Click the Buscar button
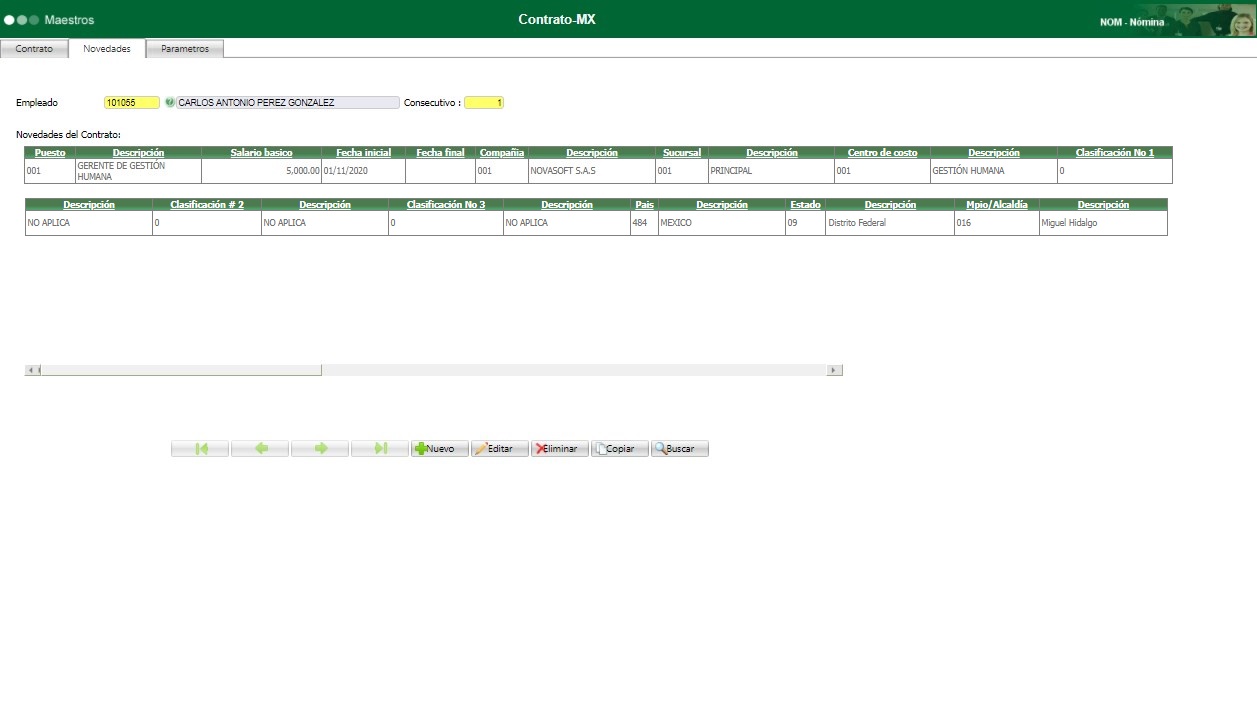 [680, 449]
